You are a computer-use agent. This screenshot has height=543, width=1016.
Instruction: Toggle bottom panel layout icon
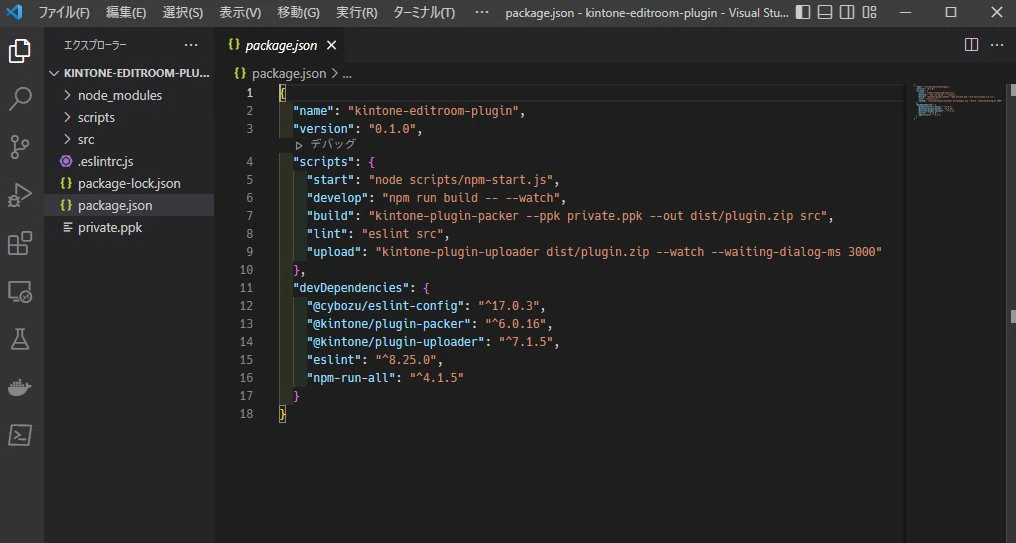coord(825,12)
